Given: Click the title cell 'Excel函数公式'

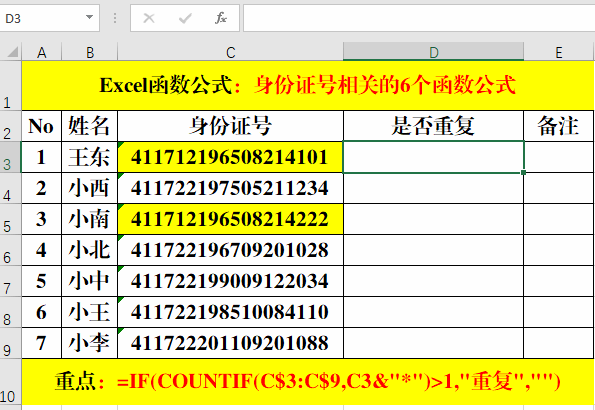Looking at the screenshot, I should 308,86.
